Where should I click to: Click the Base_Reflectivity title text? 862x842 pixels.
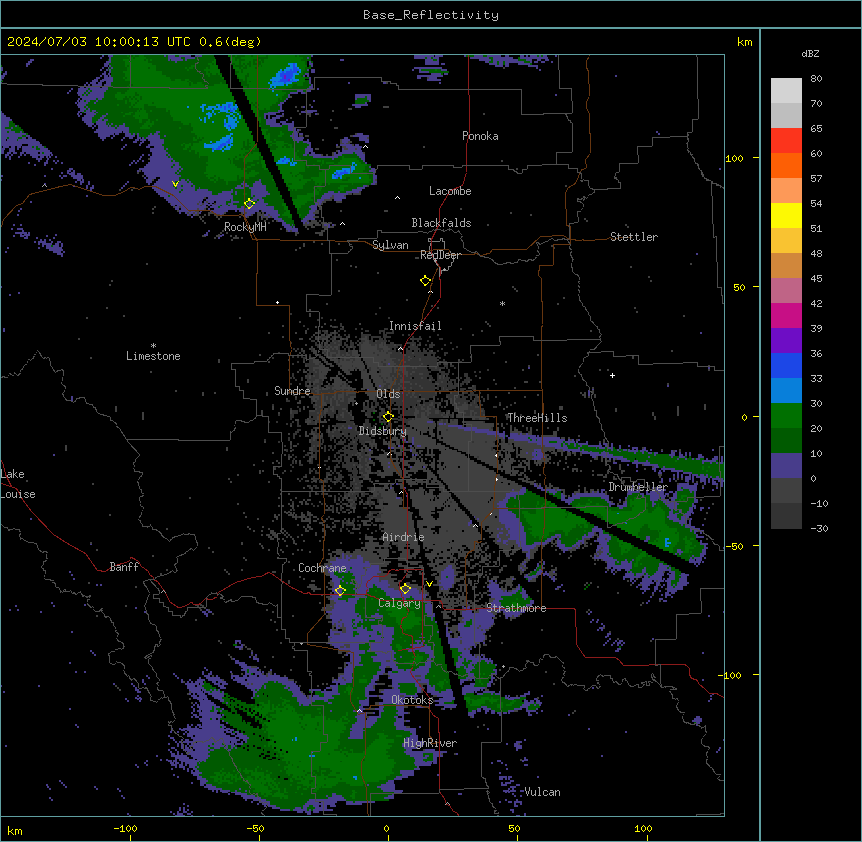coord(431,15)
